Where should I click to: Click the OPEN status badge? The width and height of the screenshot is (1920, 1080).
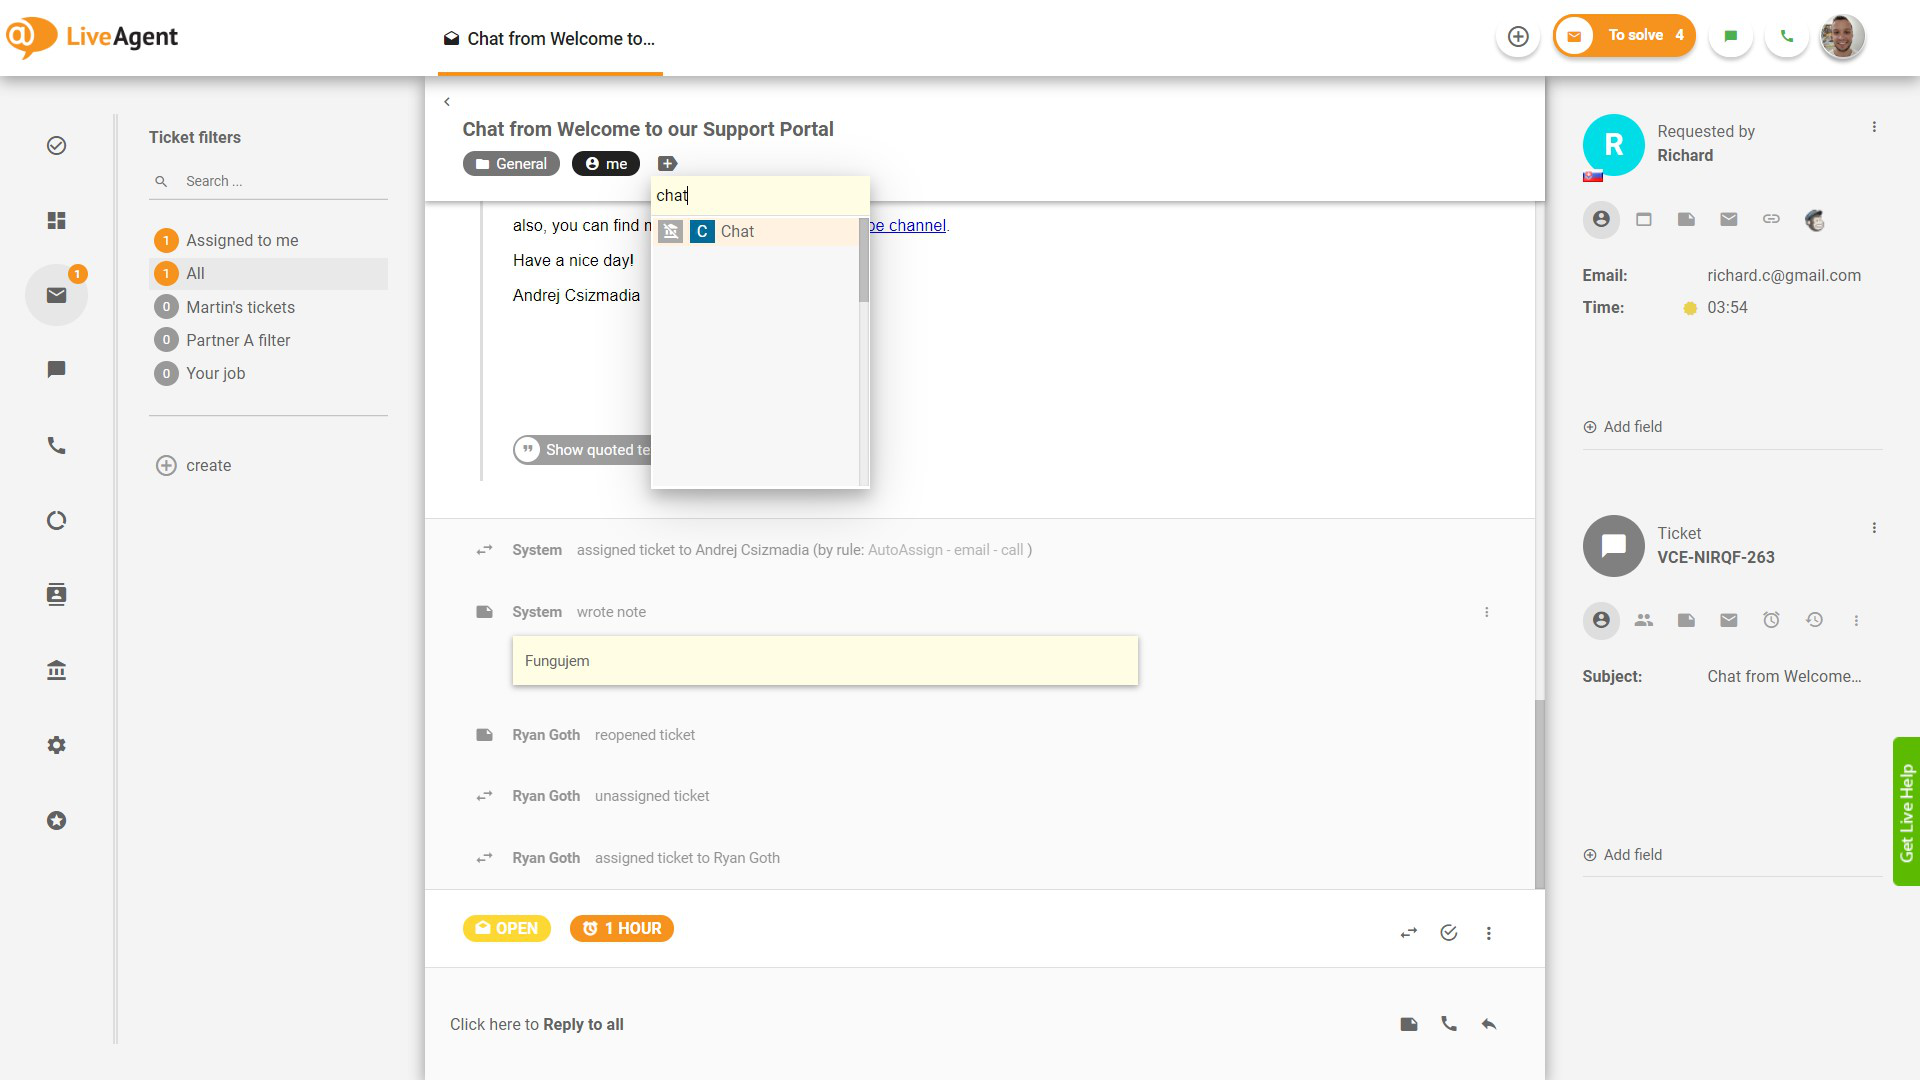(x=506, y=928)
